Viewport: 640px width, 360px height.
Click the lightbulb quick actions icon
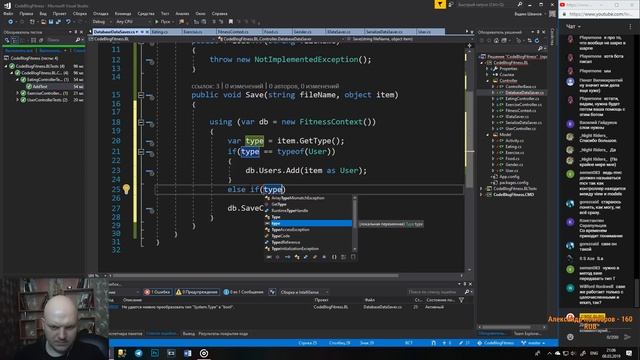click(126, 189)
